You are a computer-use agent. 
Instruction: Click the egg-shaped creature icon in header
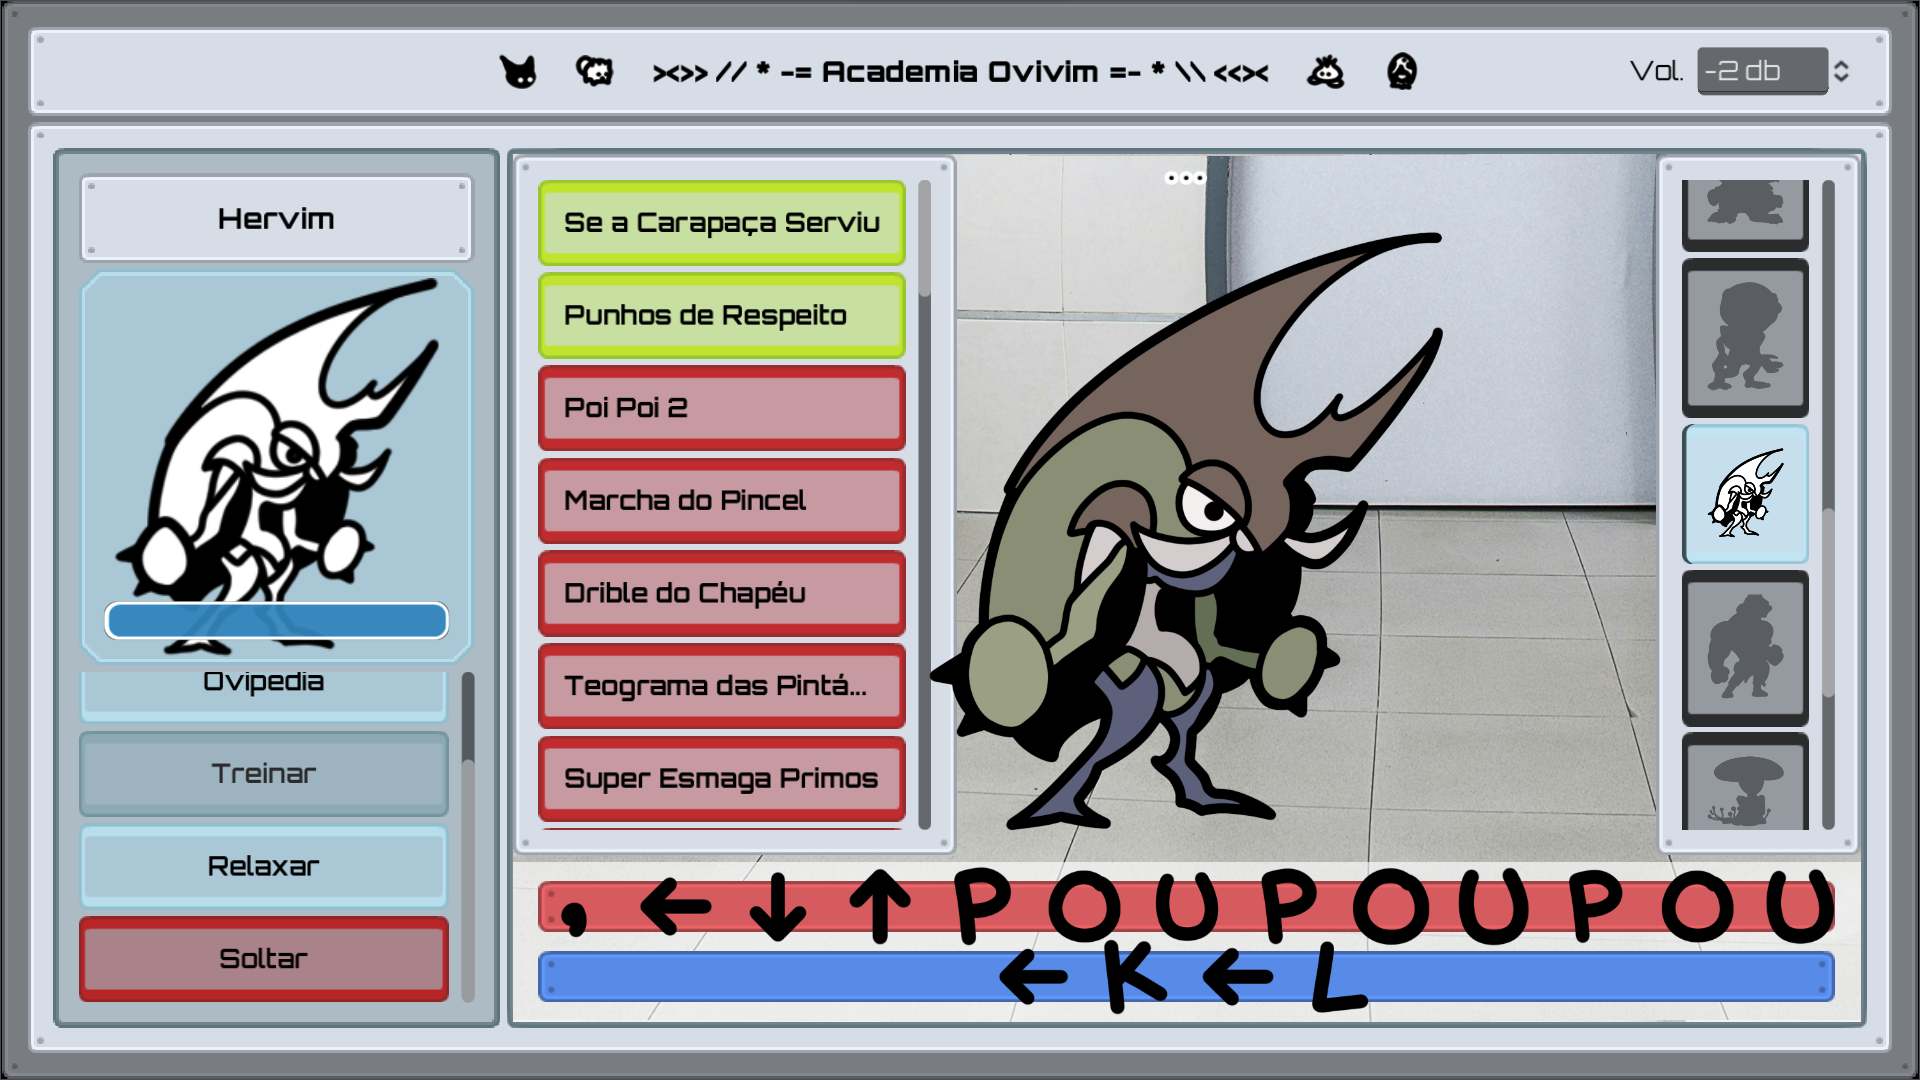1402,72
